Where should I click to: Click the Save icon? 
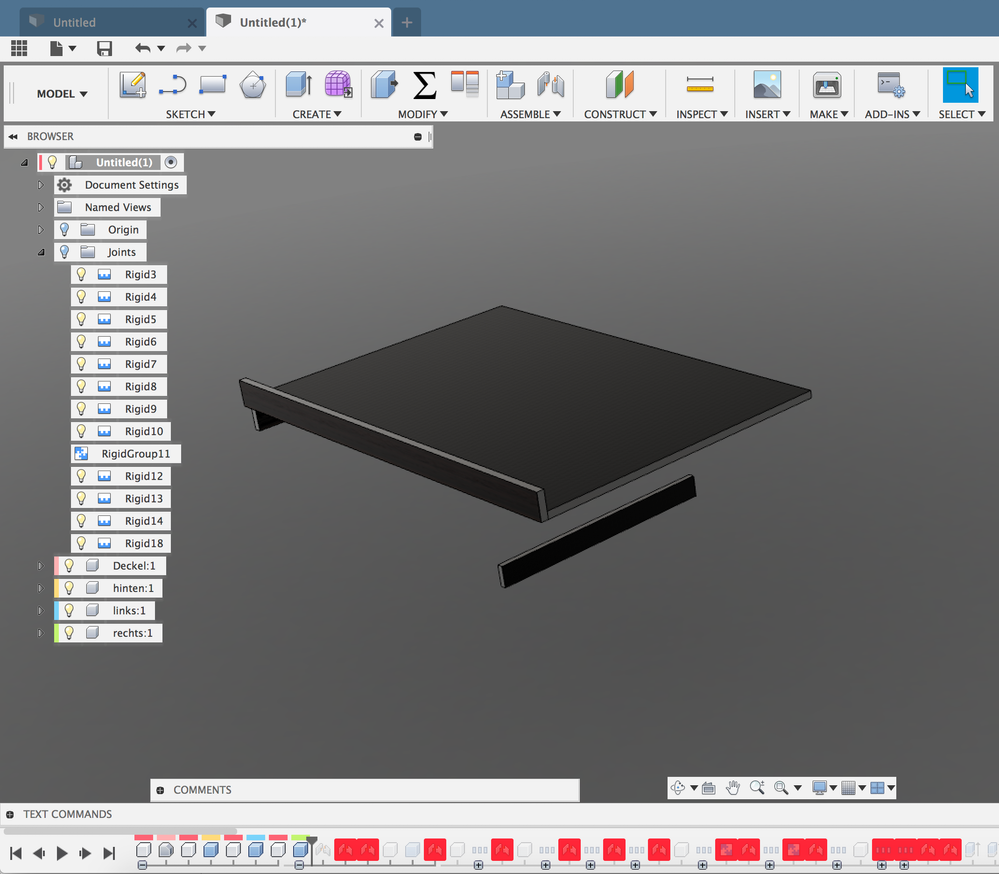point(104,48)
